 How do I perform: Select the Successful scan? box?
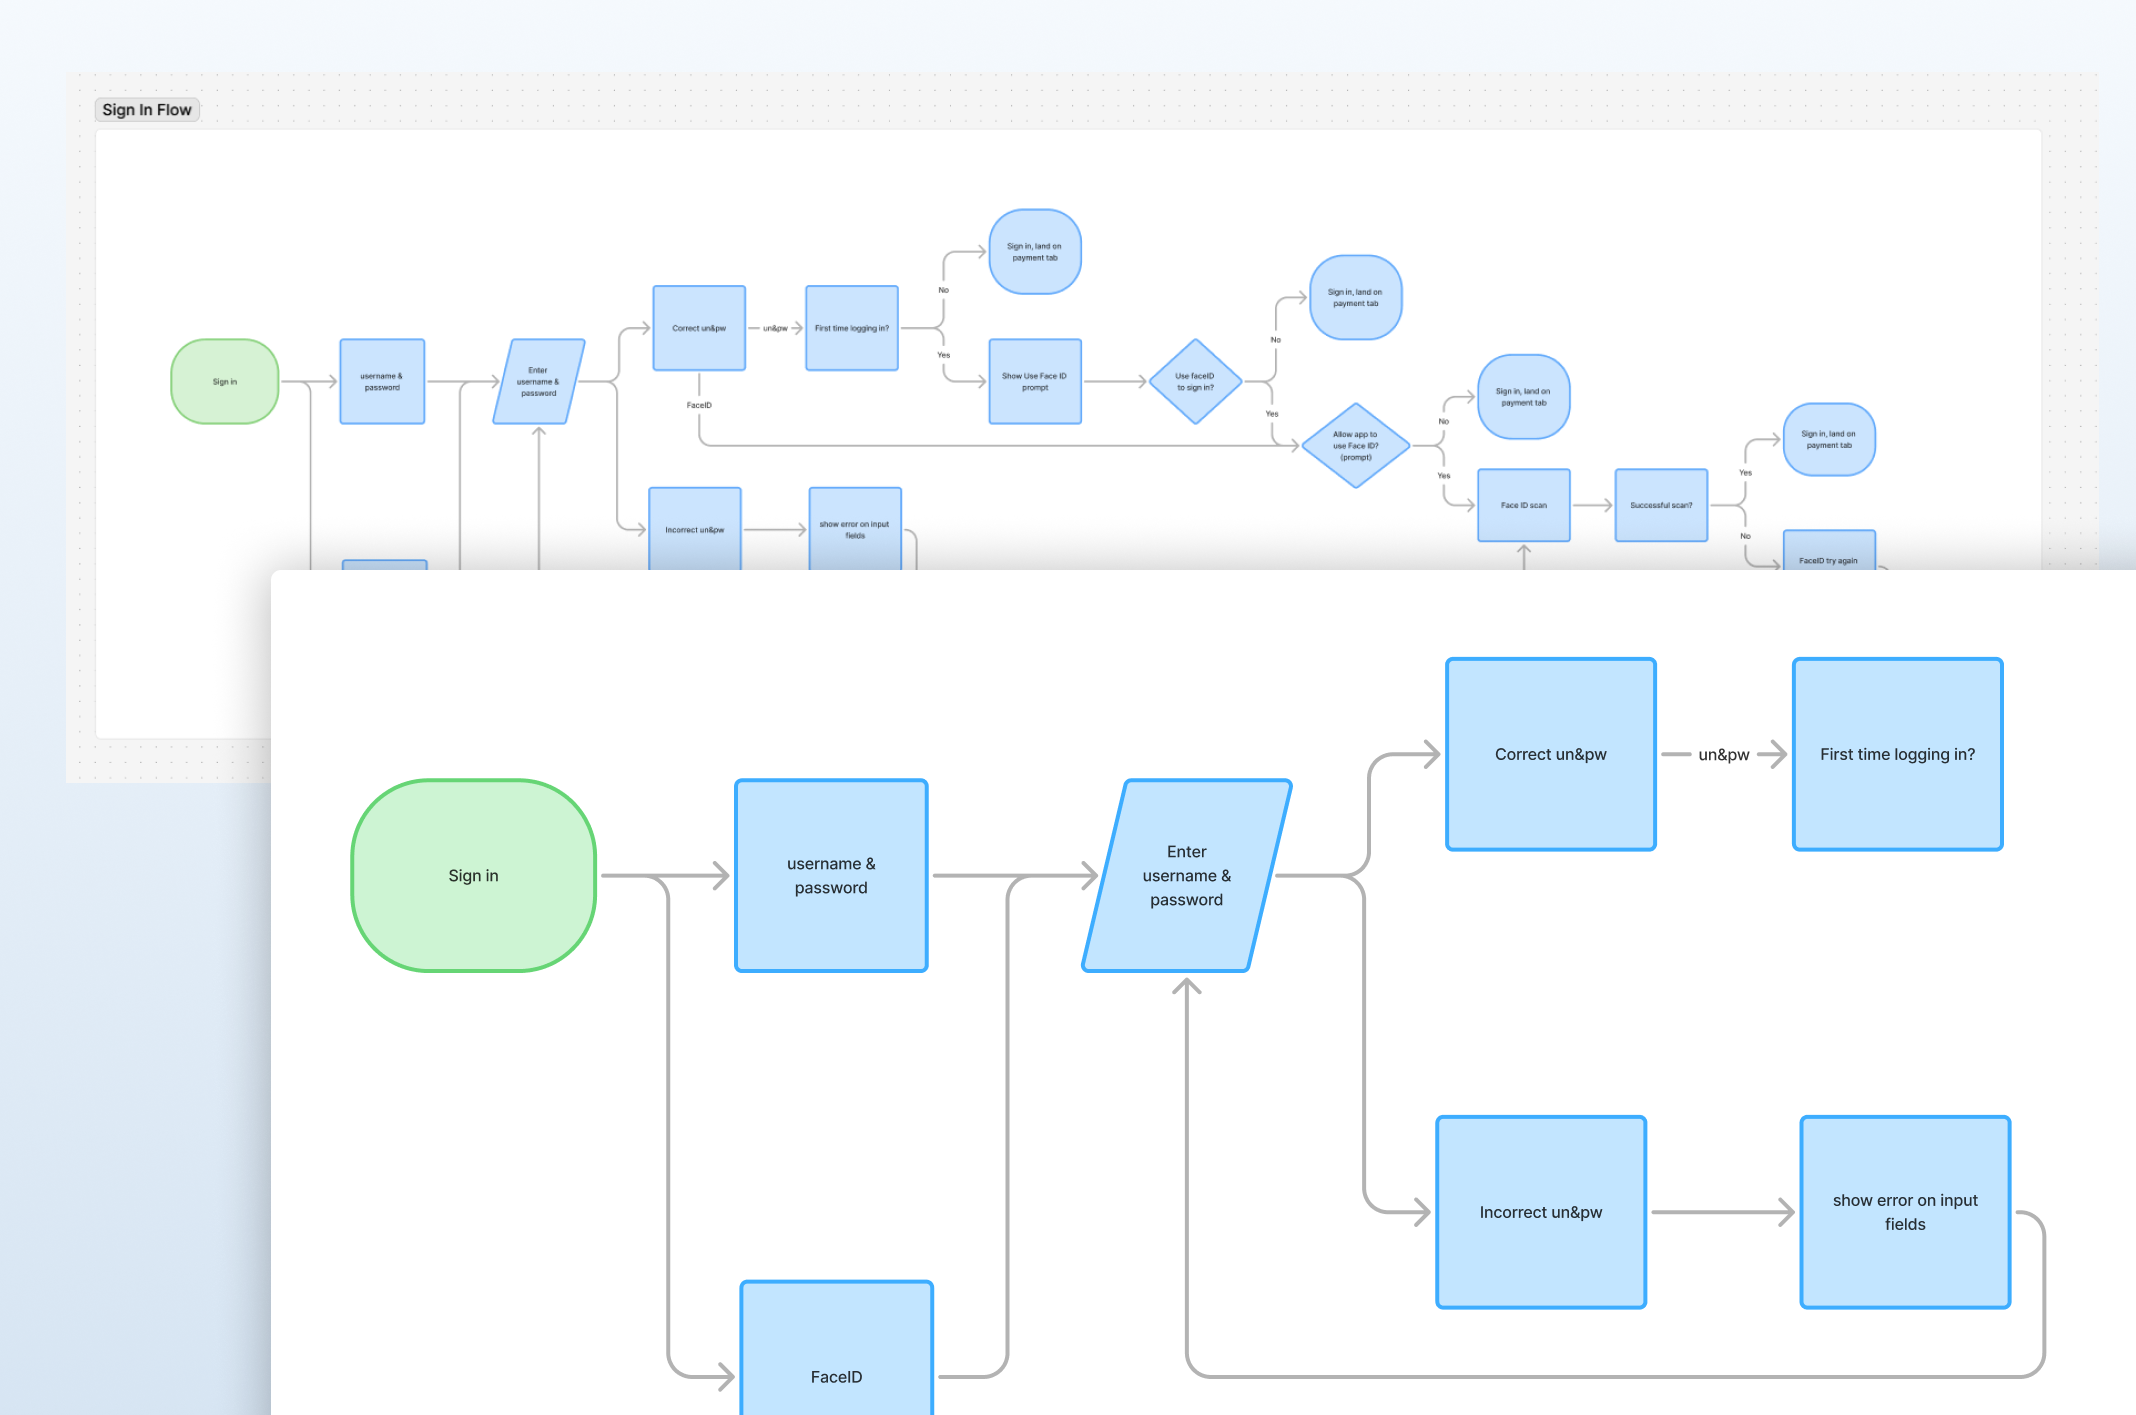pyautogui.click(x=1660, y=505)
